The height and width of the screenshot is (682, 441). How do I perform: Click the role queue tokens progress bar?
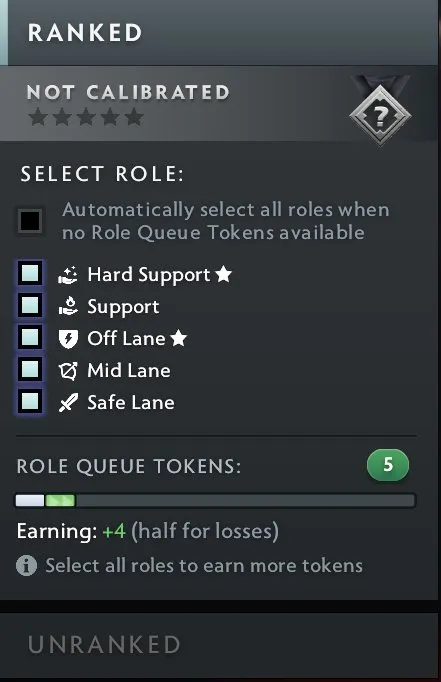[216, 501]
